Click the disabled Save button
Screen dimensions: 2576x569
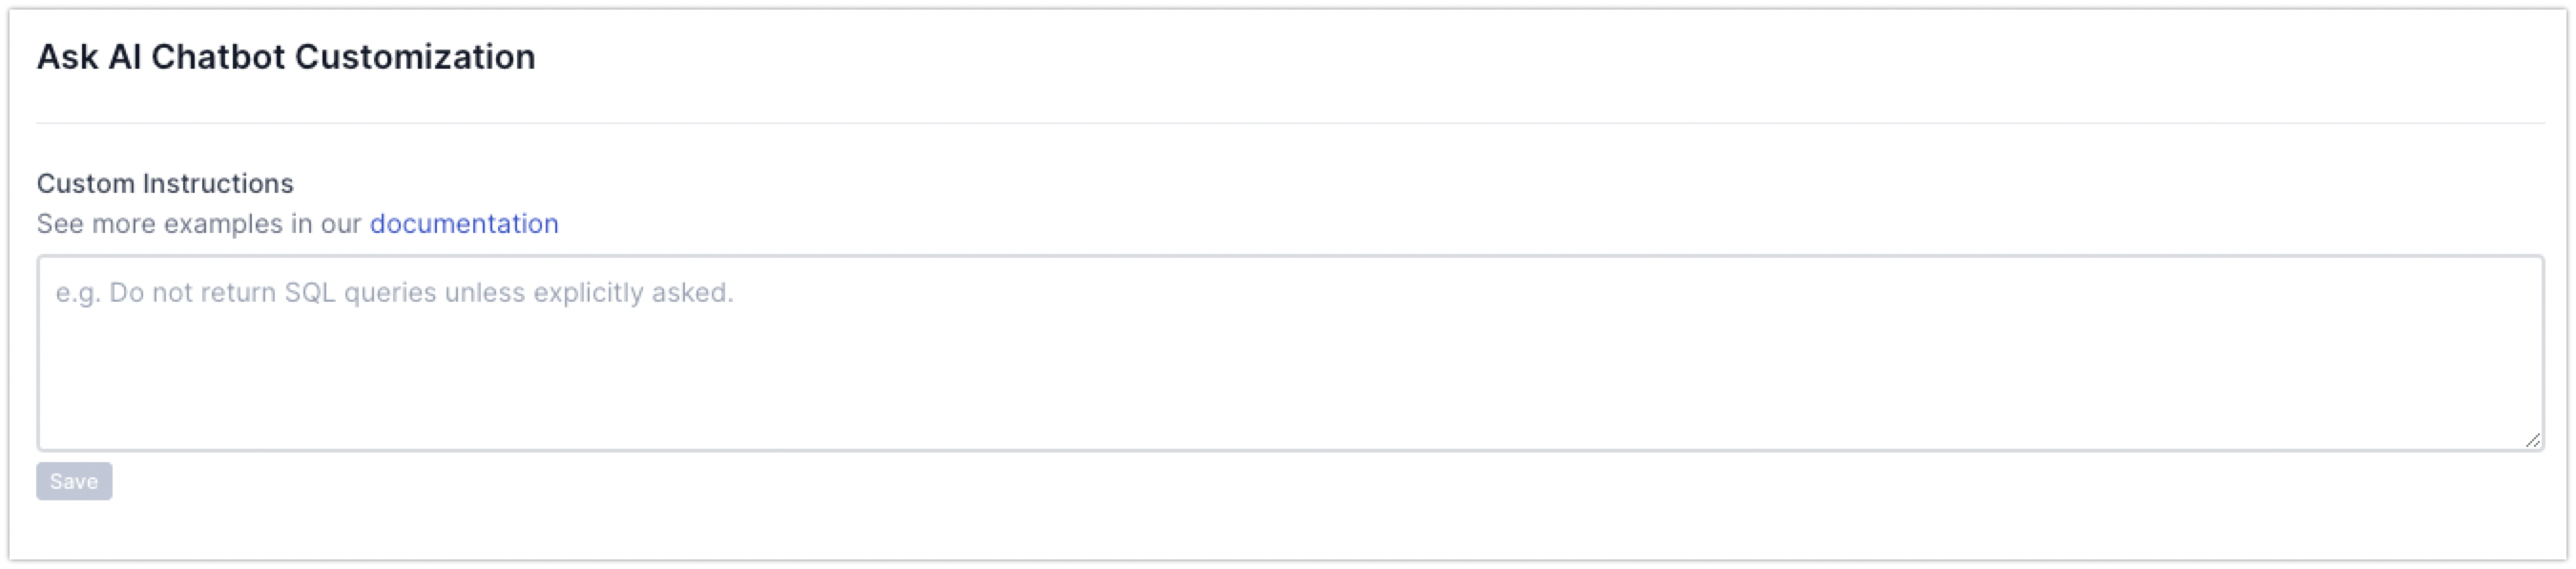point(74,481)
